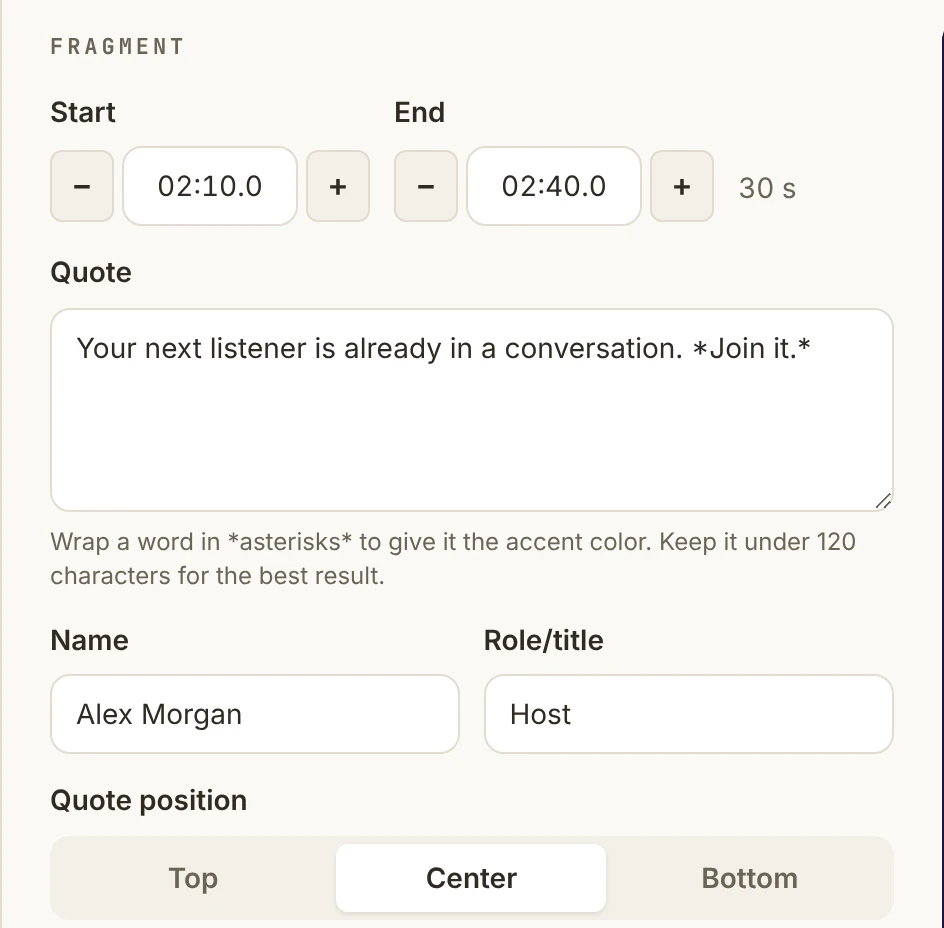Decrease the End time with minus button
Viewport: 944px width, 928px height.
[426, 186]
